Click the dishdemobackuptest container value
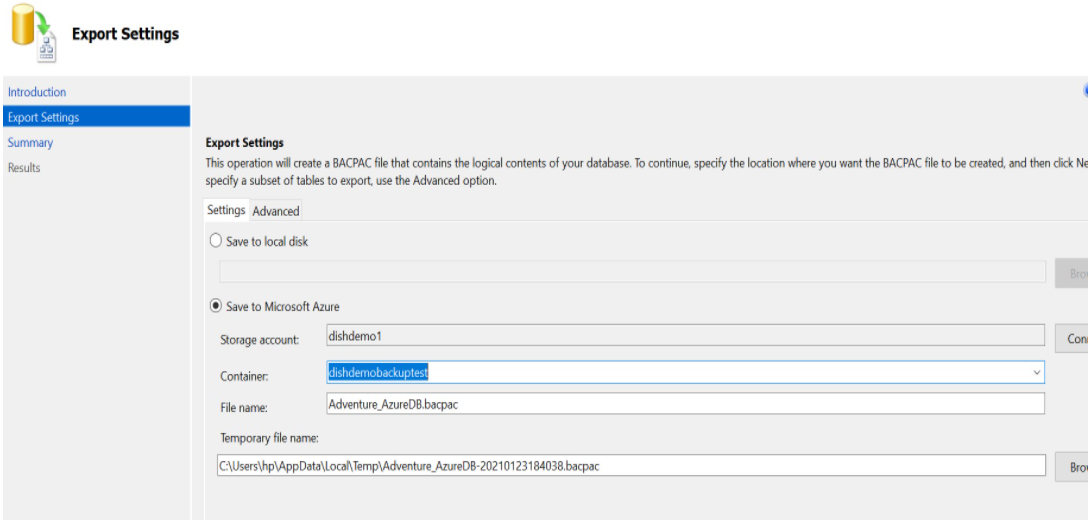Image resolution: width=1092 pixels, height=521 pixels. click(378, 373)
